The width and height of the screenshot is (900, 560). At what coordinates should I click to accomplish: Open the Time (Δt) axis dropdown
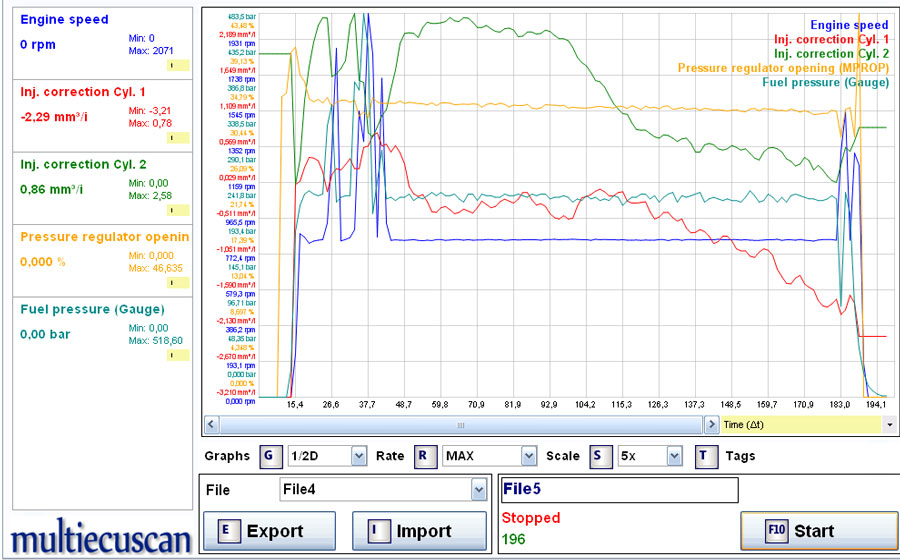coord(889,425)
